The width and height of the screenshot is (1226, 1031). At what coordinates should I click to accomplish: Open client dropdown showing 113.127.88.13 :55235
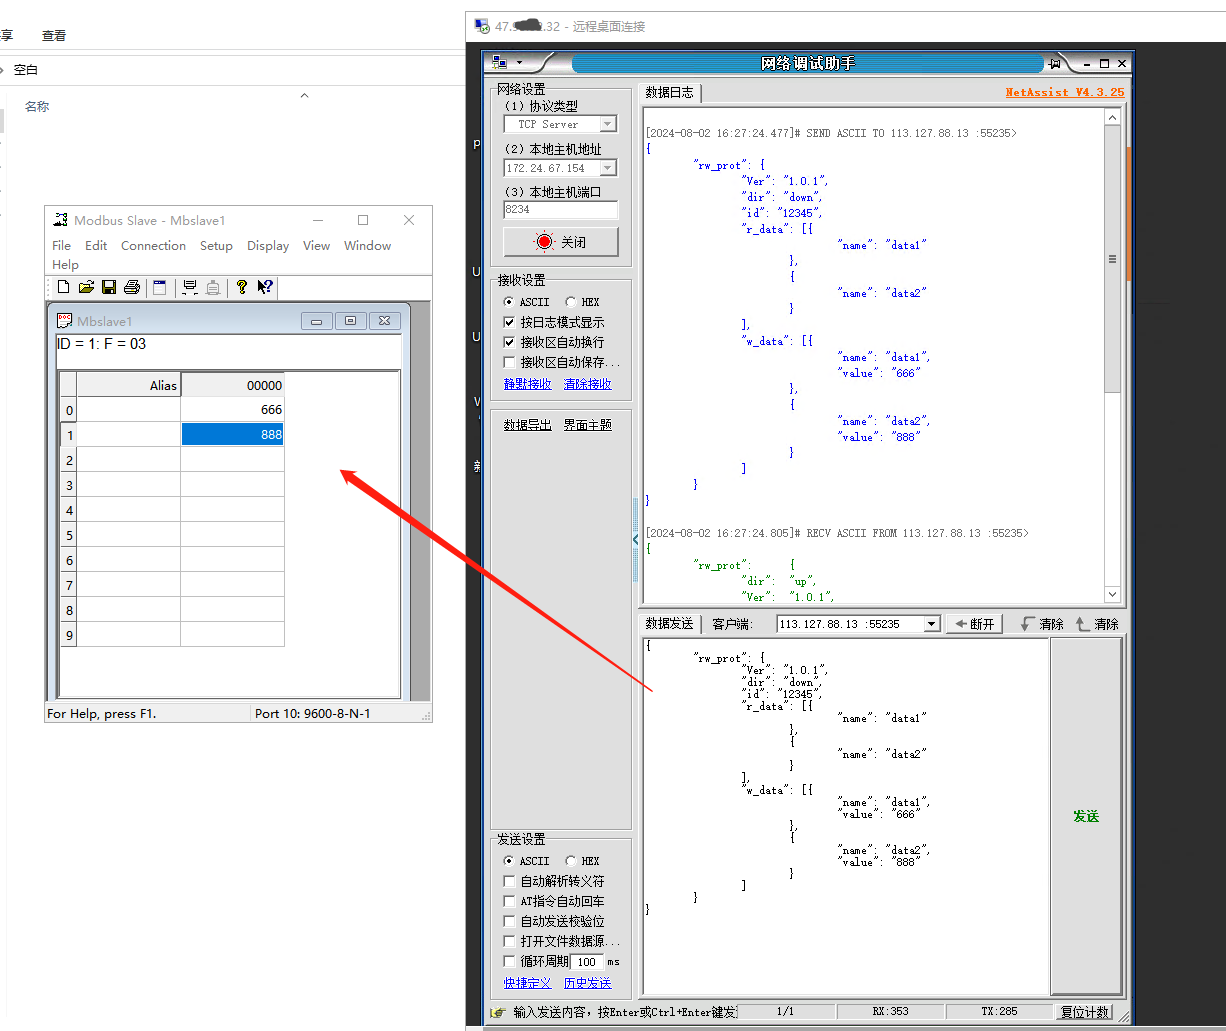pyautogui.click(x=932, y=624)
